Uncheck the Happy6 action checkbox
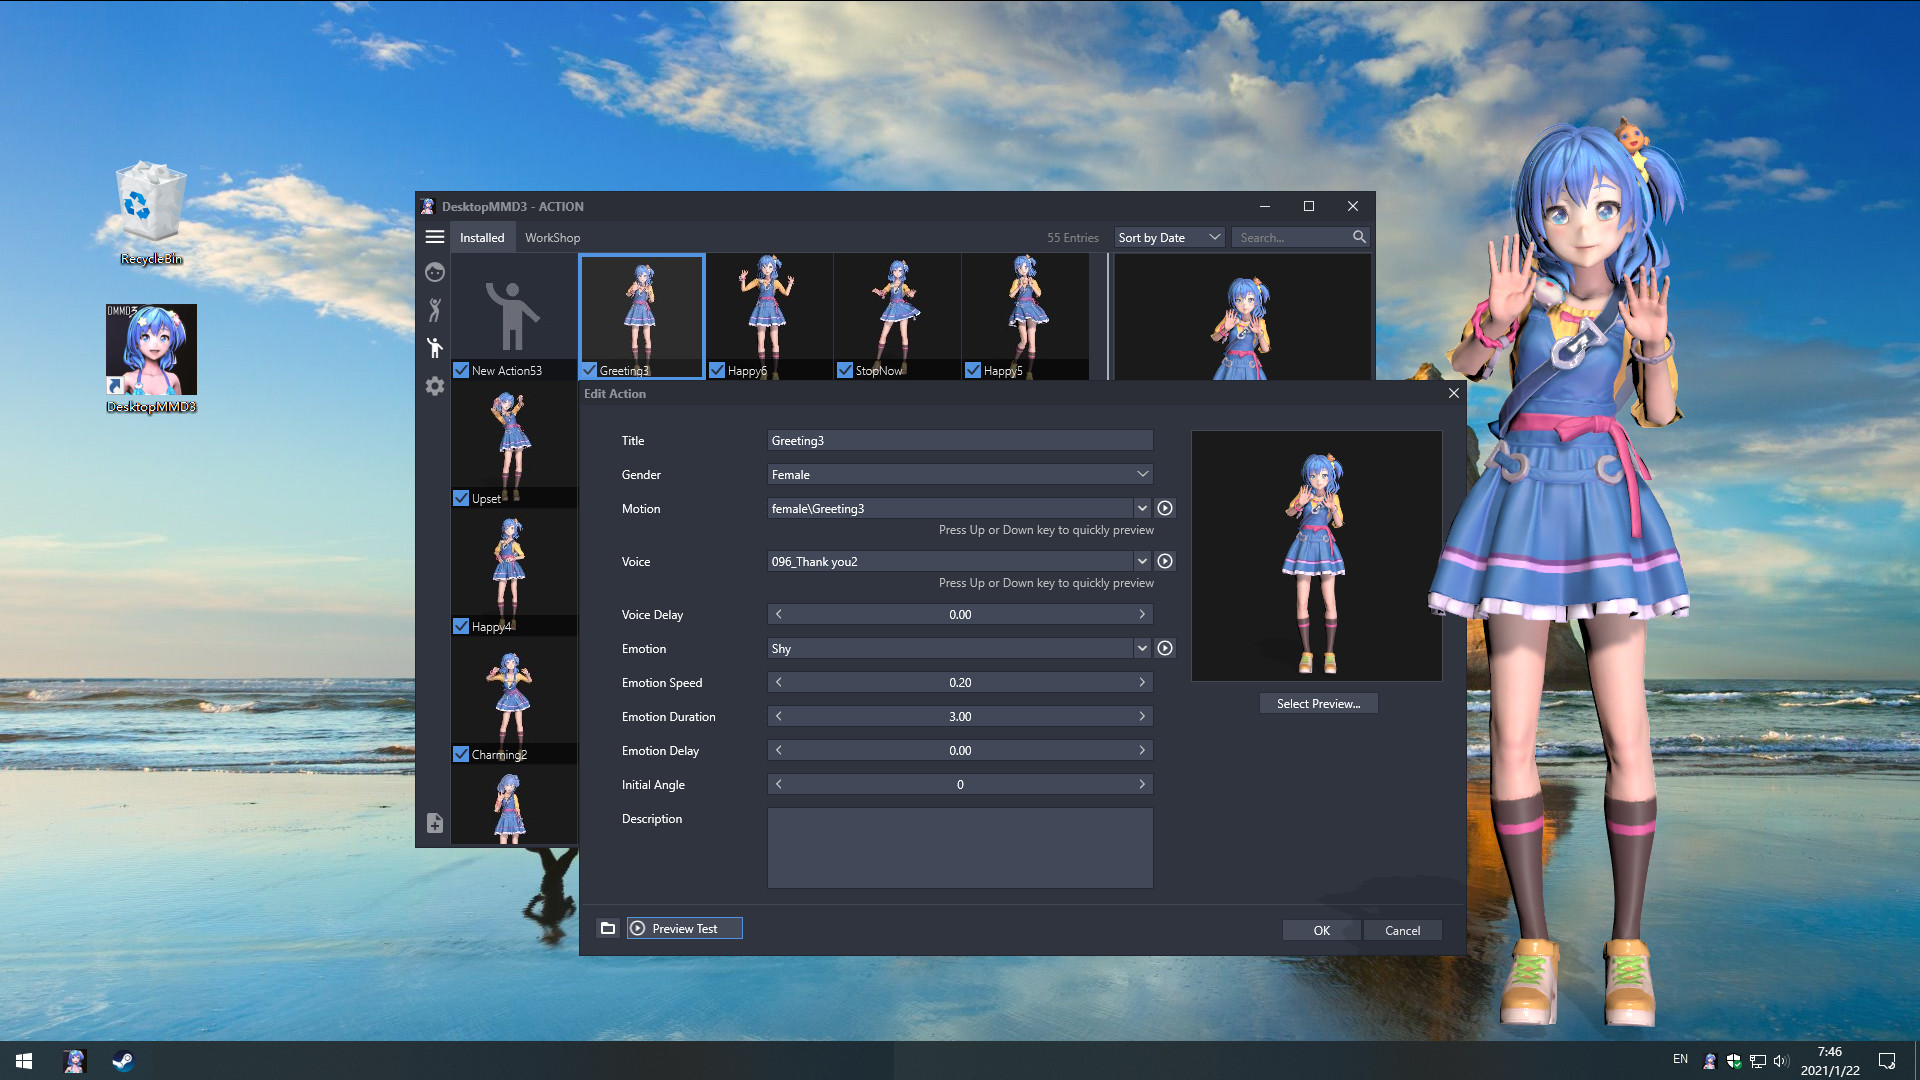The width and height of the screenshot is (1920, 1080). 717,370
